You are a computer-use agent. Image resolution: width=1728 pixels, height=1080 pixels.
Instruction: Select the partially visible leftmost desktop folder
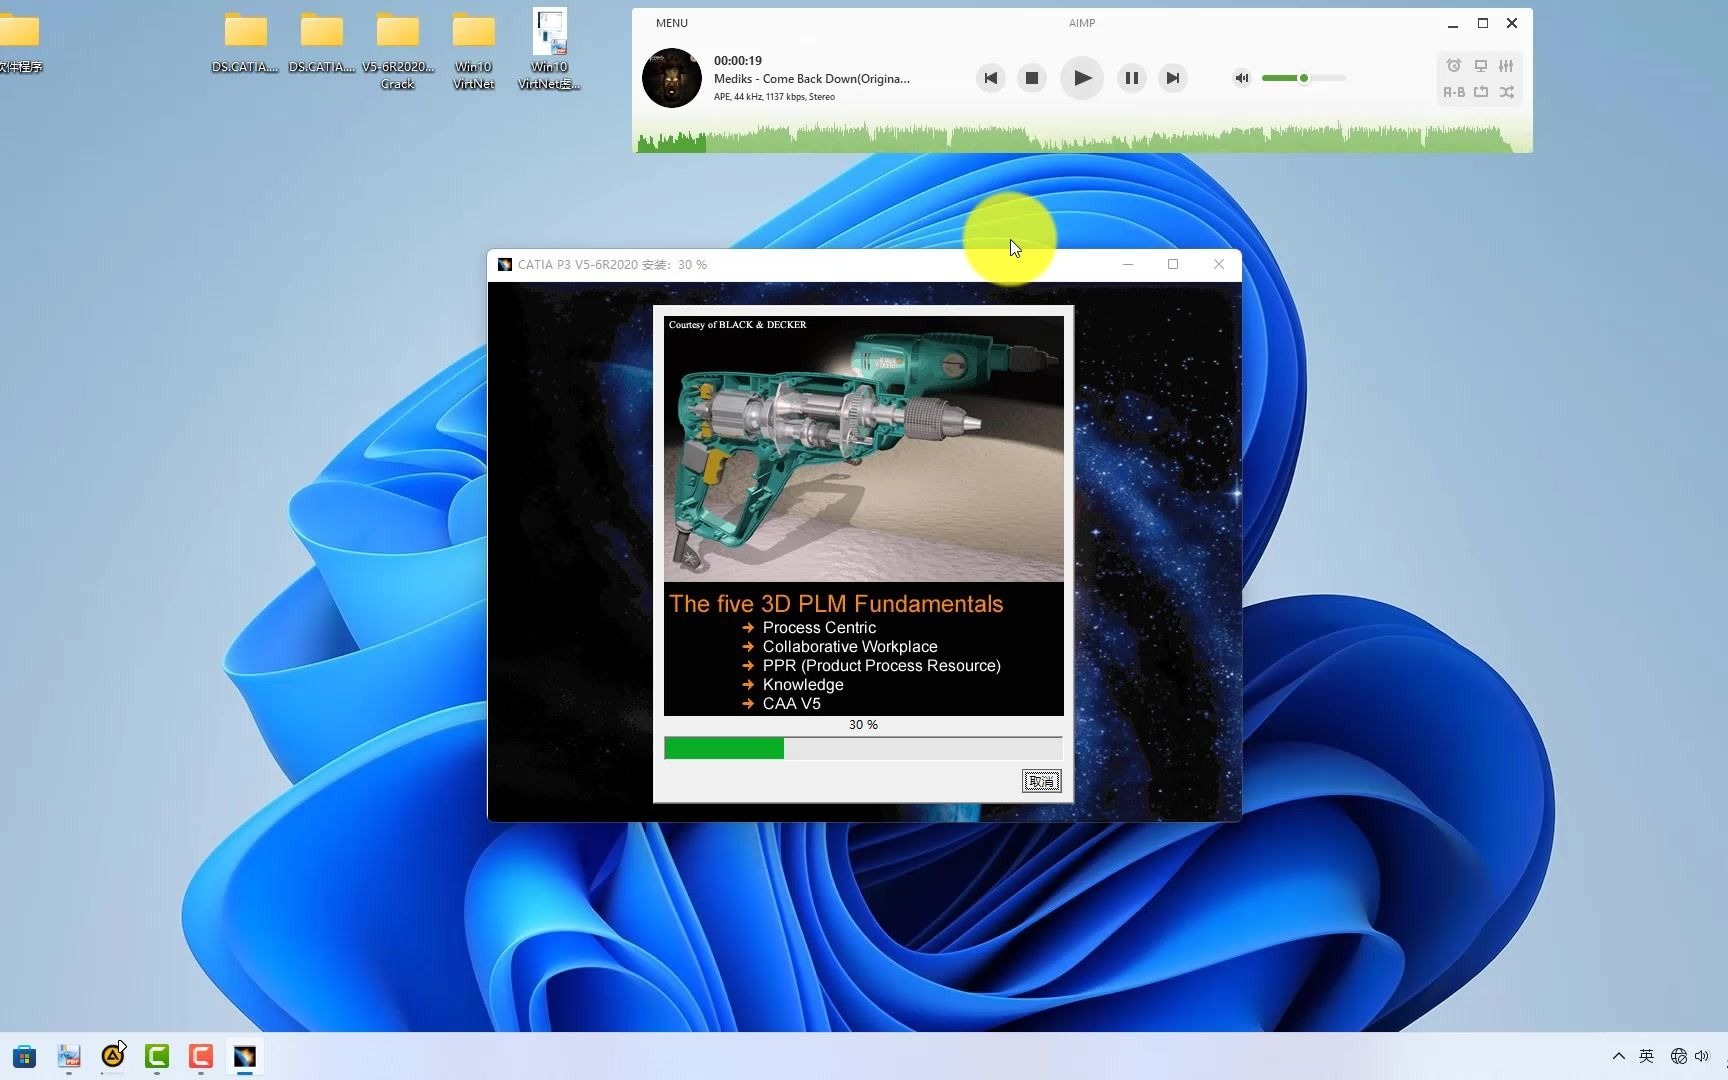[20, 43]
